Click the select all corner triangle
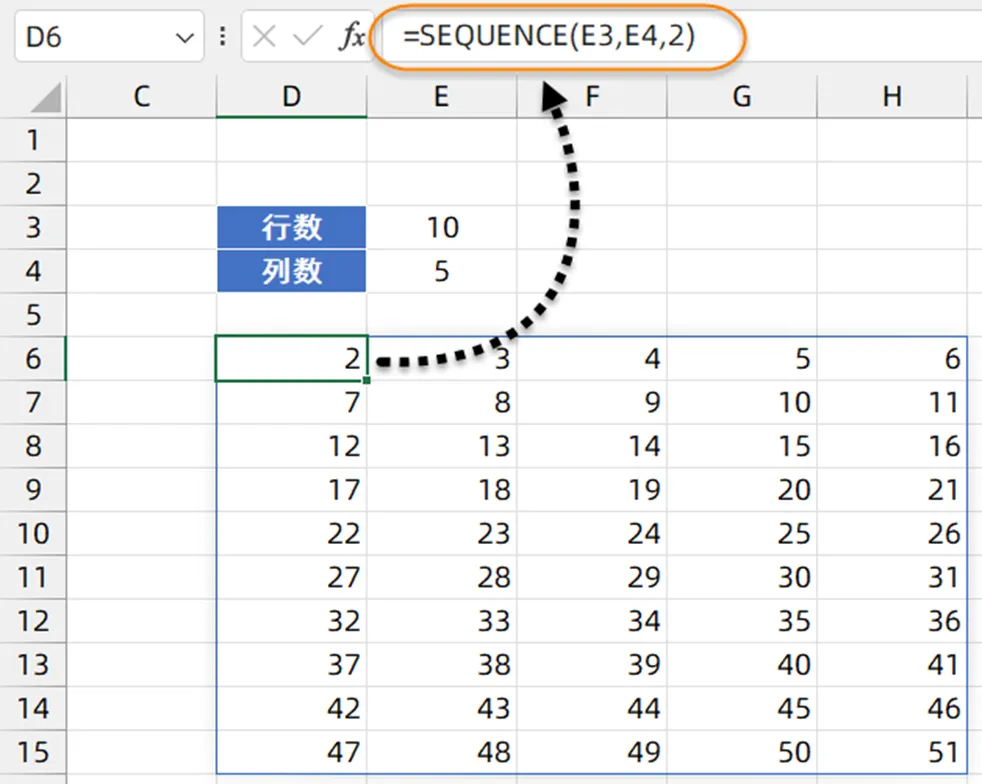Viewport: 982px width, 784px height. click(44, 98)
